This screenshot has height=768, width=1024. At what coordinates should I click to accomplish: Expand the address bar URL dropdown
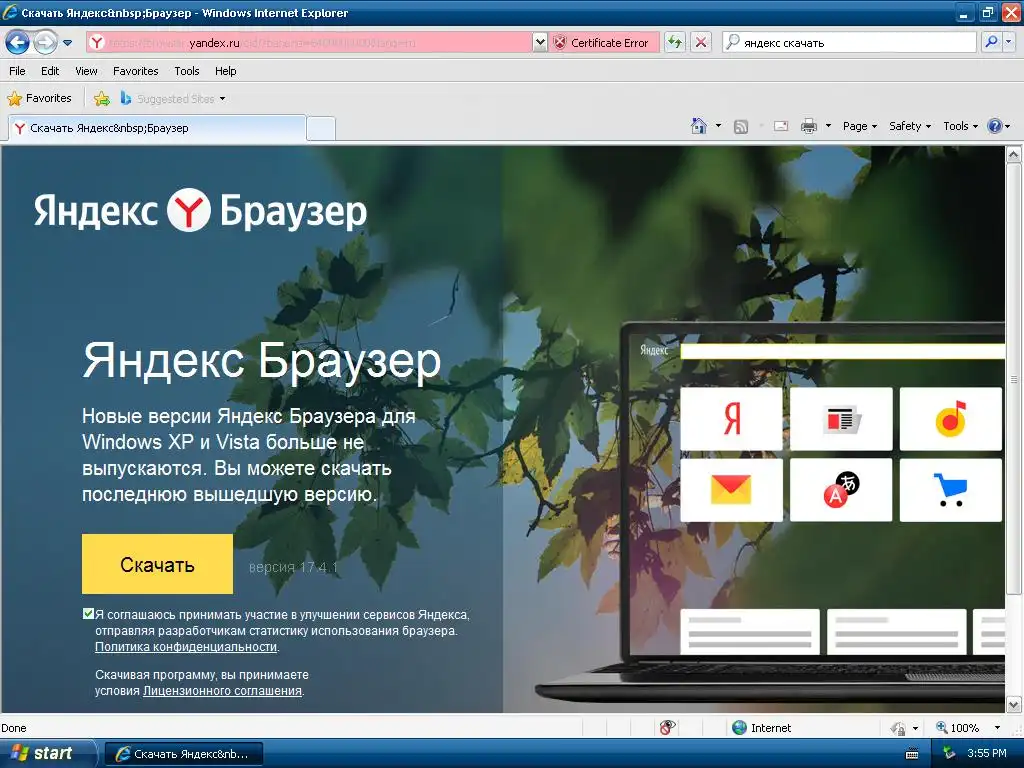coord(540,42)
